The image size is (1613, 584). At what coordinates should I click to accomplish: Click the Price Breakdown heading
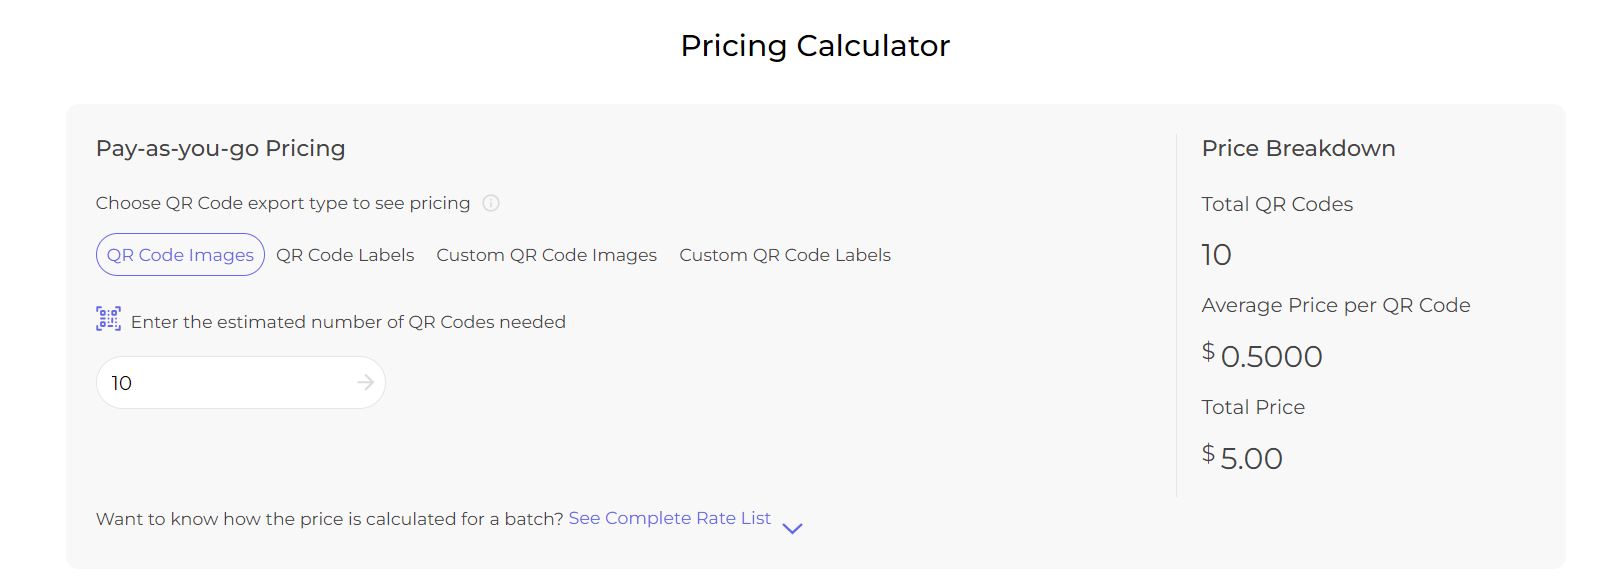(x=1298, y=148)
